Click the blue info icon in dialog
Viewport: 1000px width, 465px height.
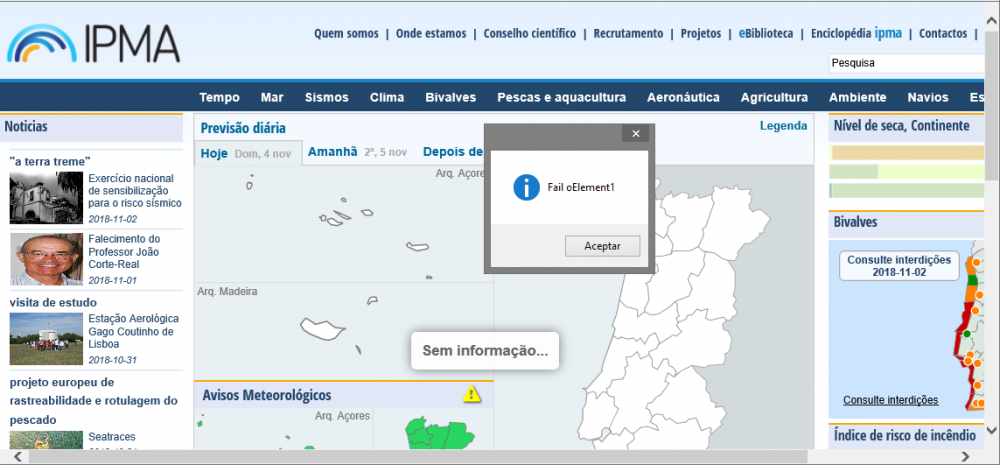pyautogui.click(x=526, y=188)
